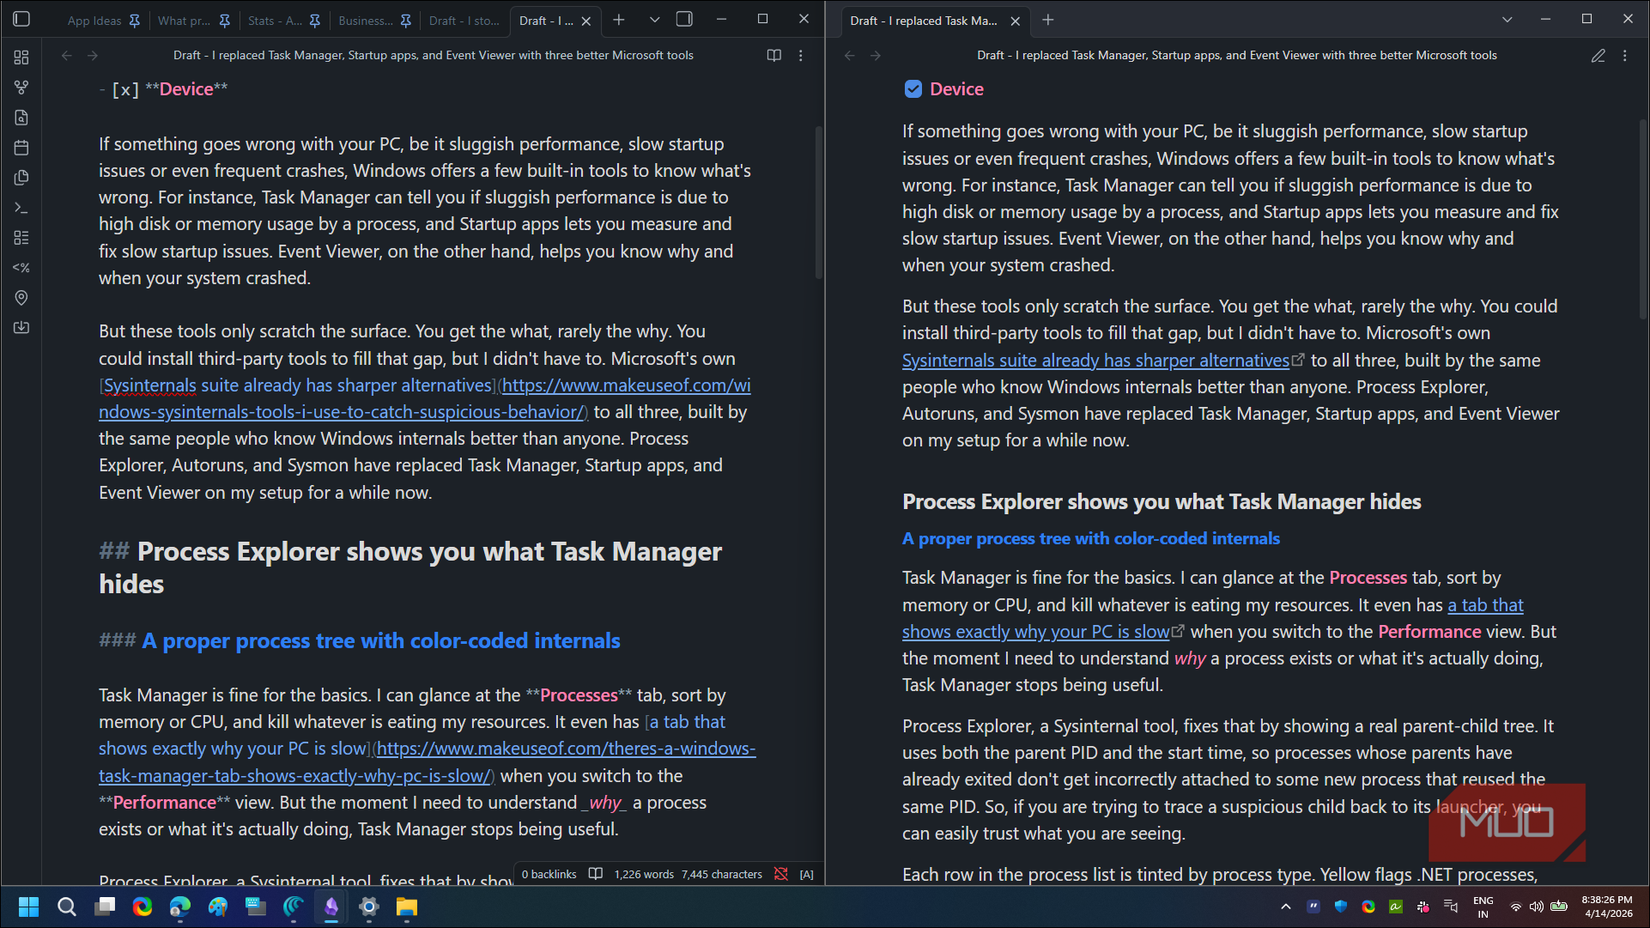The height and width of the screenshot is (928, 1650).
Task: Open 'Sysinternals suite already has sharper alternatives' preview link
Action: (x=1096, y=360)
